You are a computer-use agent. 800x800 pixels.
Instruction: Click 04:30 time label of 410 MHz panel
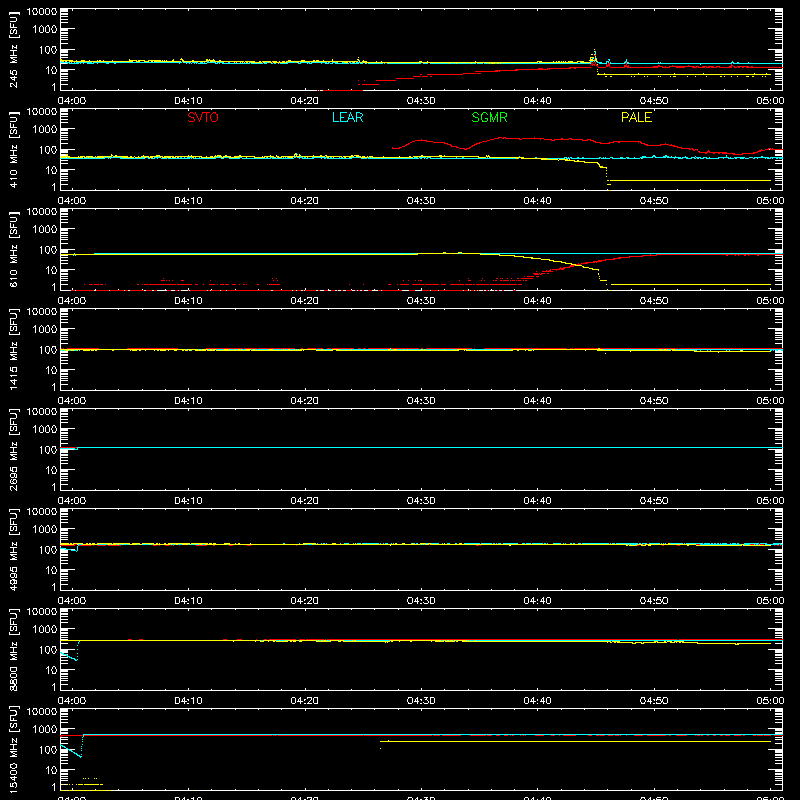click(x=421, y=201)
